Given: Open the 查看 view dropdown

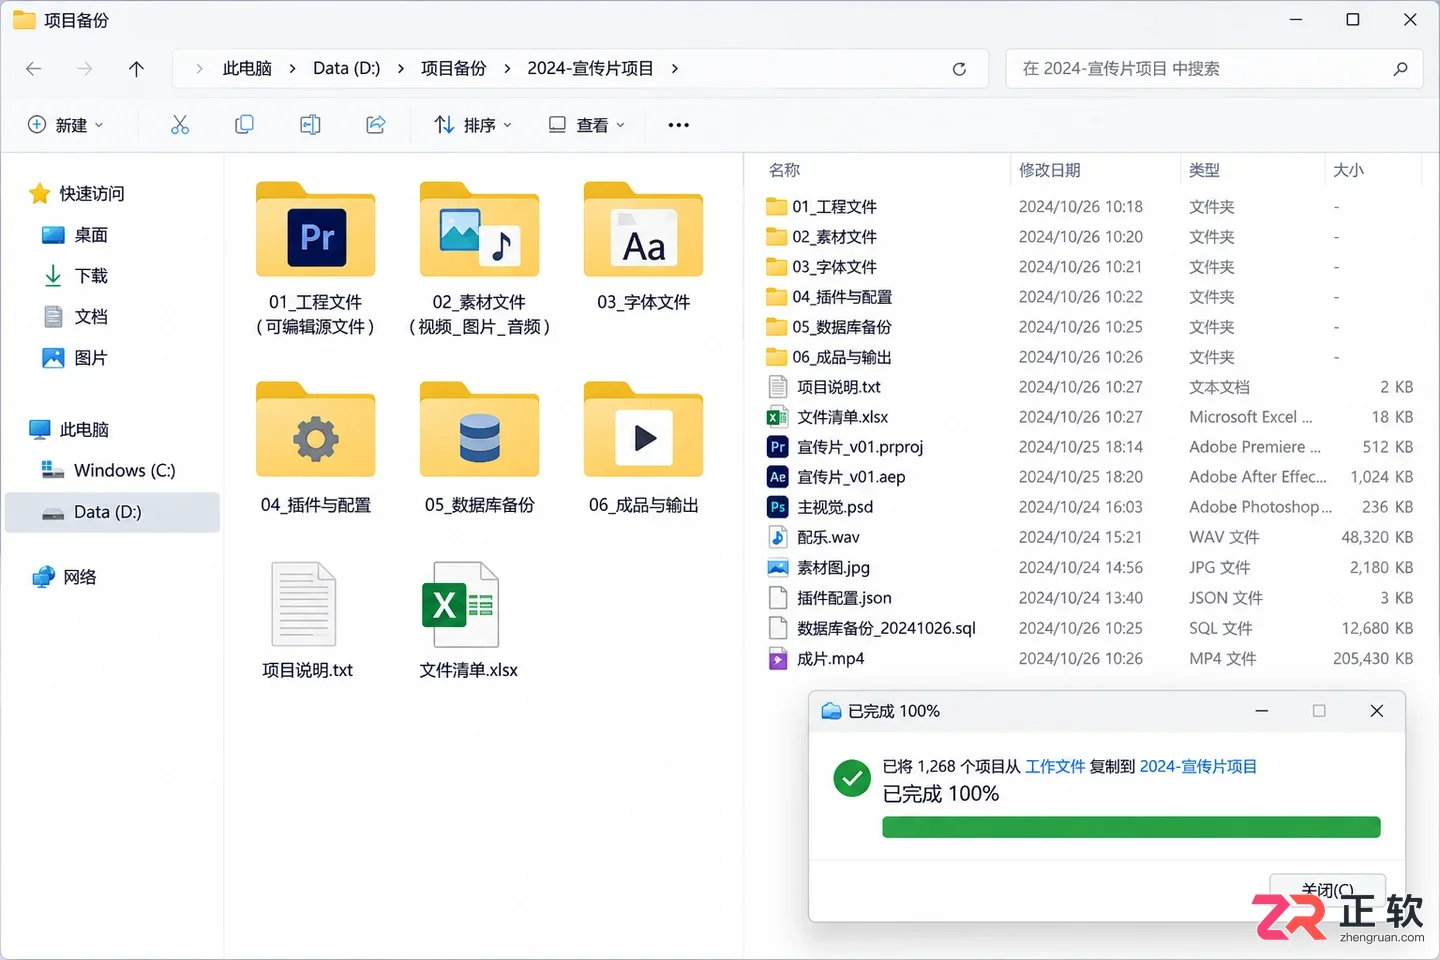Looking at the screenshot, I should (x=587, y=125).
